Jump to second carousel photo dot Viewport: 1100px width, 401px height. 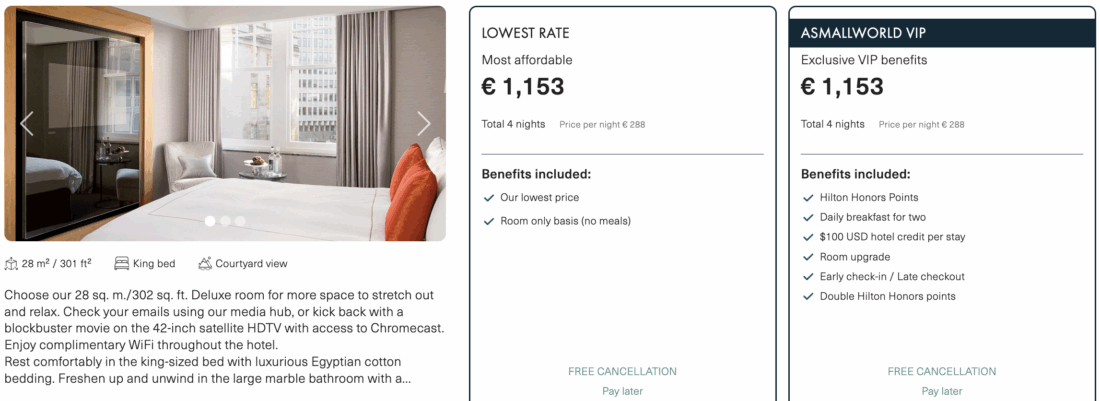point(225,221)
